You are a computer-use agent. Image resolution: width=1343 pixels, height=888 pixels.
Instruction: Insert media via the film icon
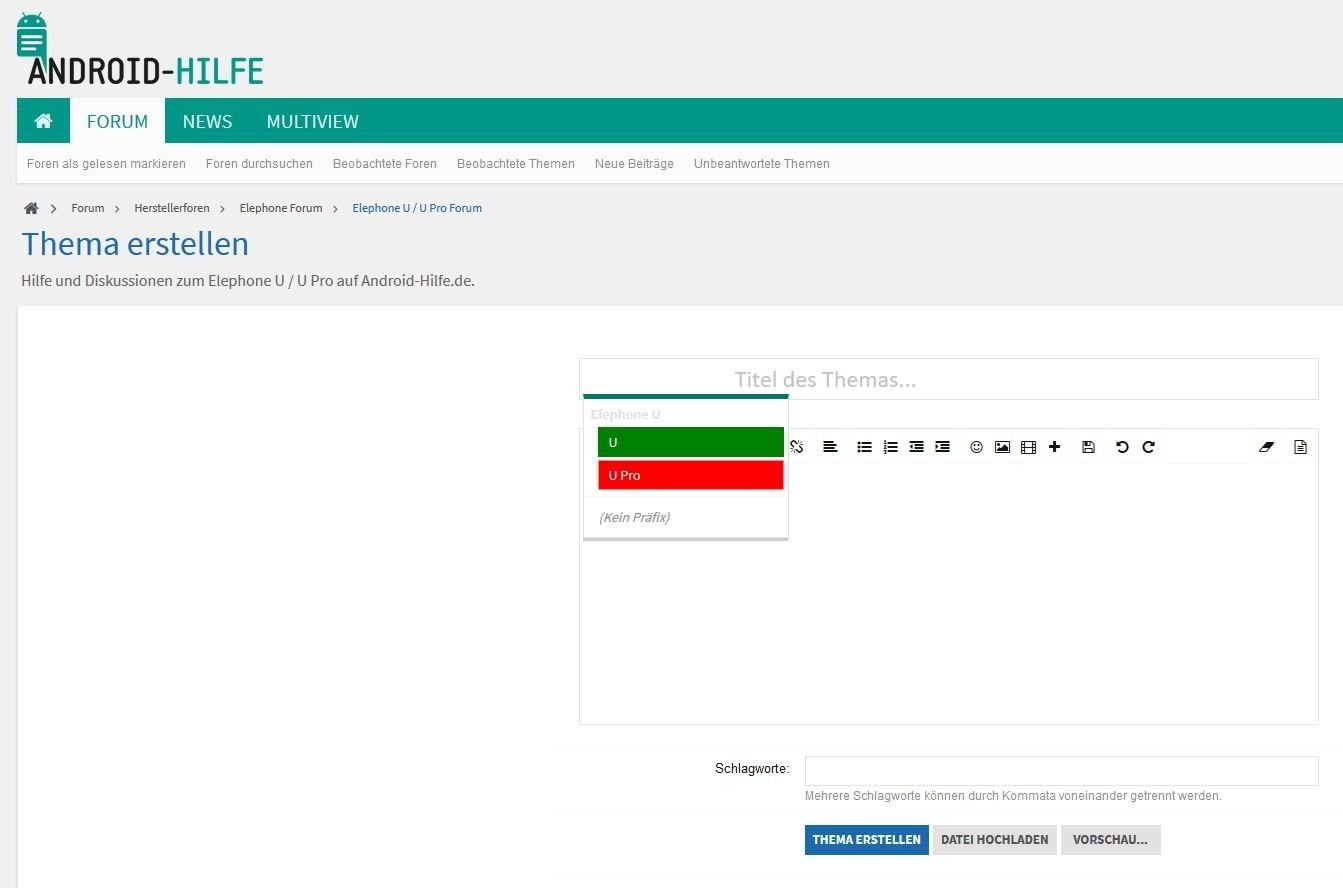tap(1028, 447)
